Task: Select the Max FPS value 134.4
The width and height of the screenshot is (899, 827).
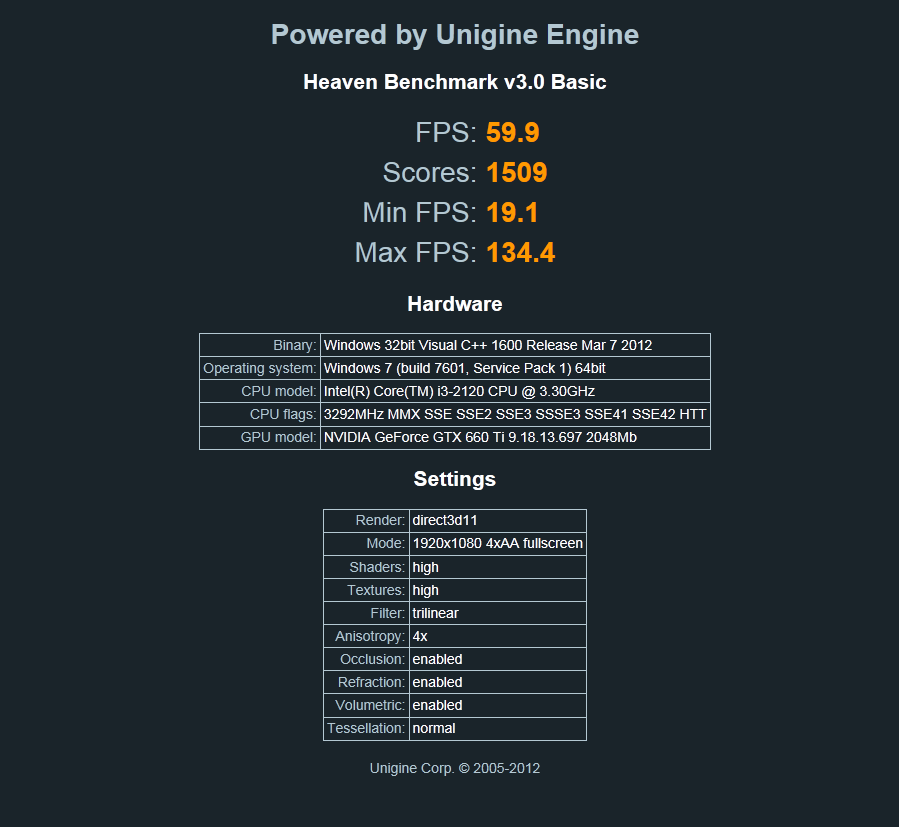Action: point(521,253)
